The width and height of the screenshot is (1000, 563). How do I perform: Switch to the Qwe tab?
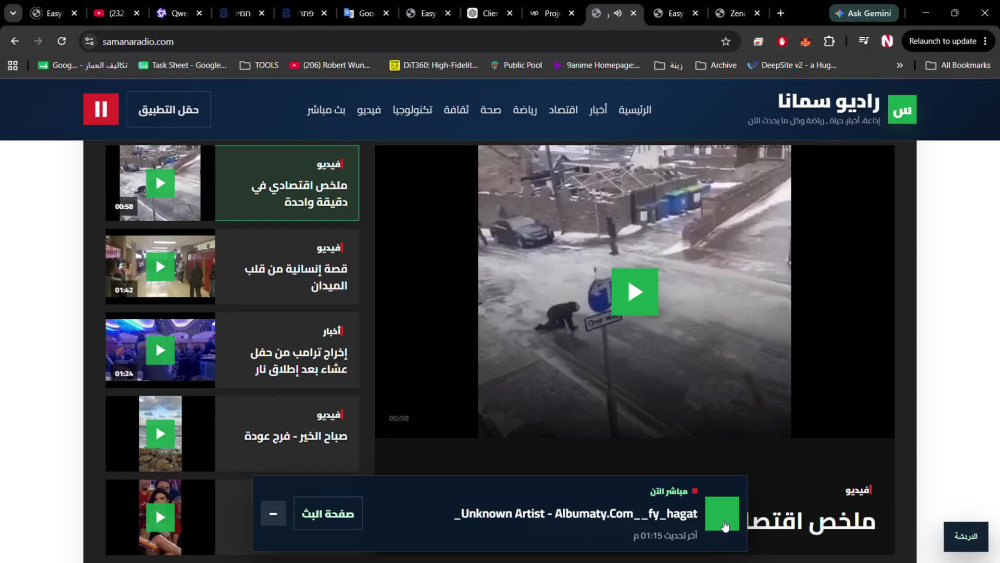[179, 13]
